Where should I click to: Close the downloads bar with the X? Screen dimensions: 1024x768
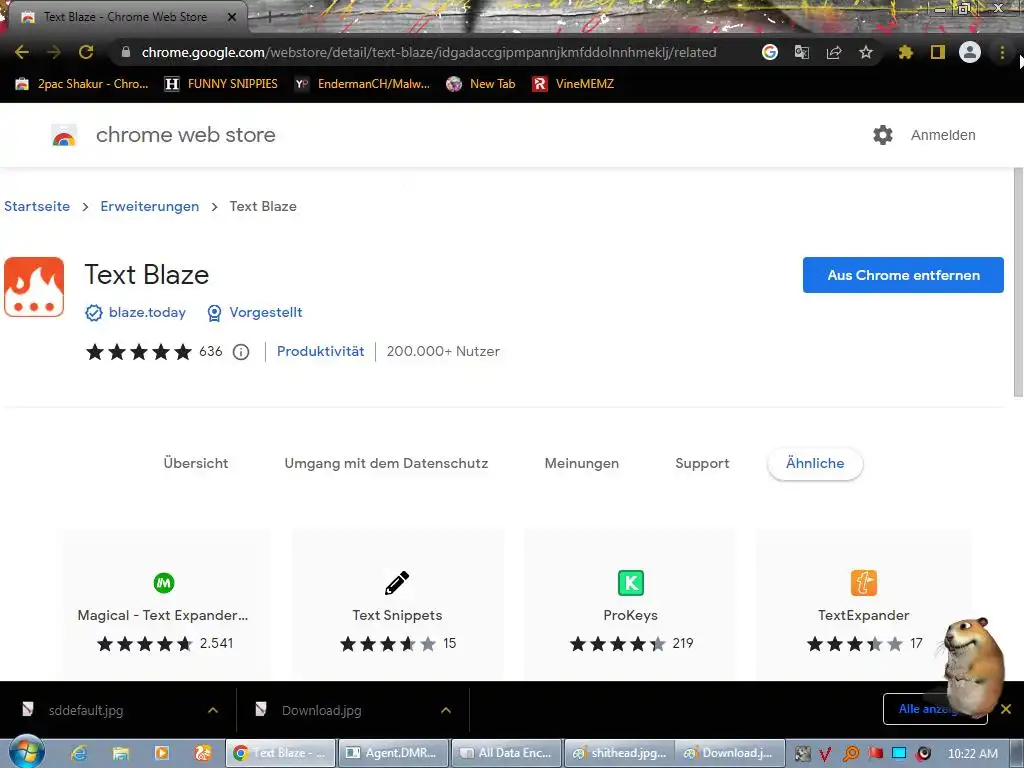(1006, 709)
